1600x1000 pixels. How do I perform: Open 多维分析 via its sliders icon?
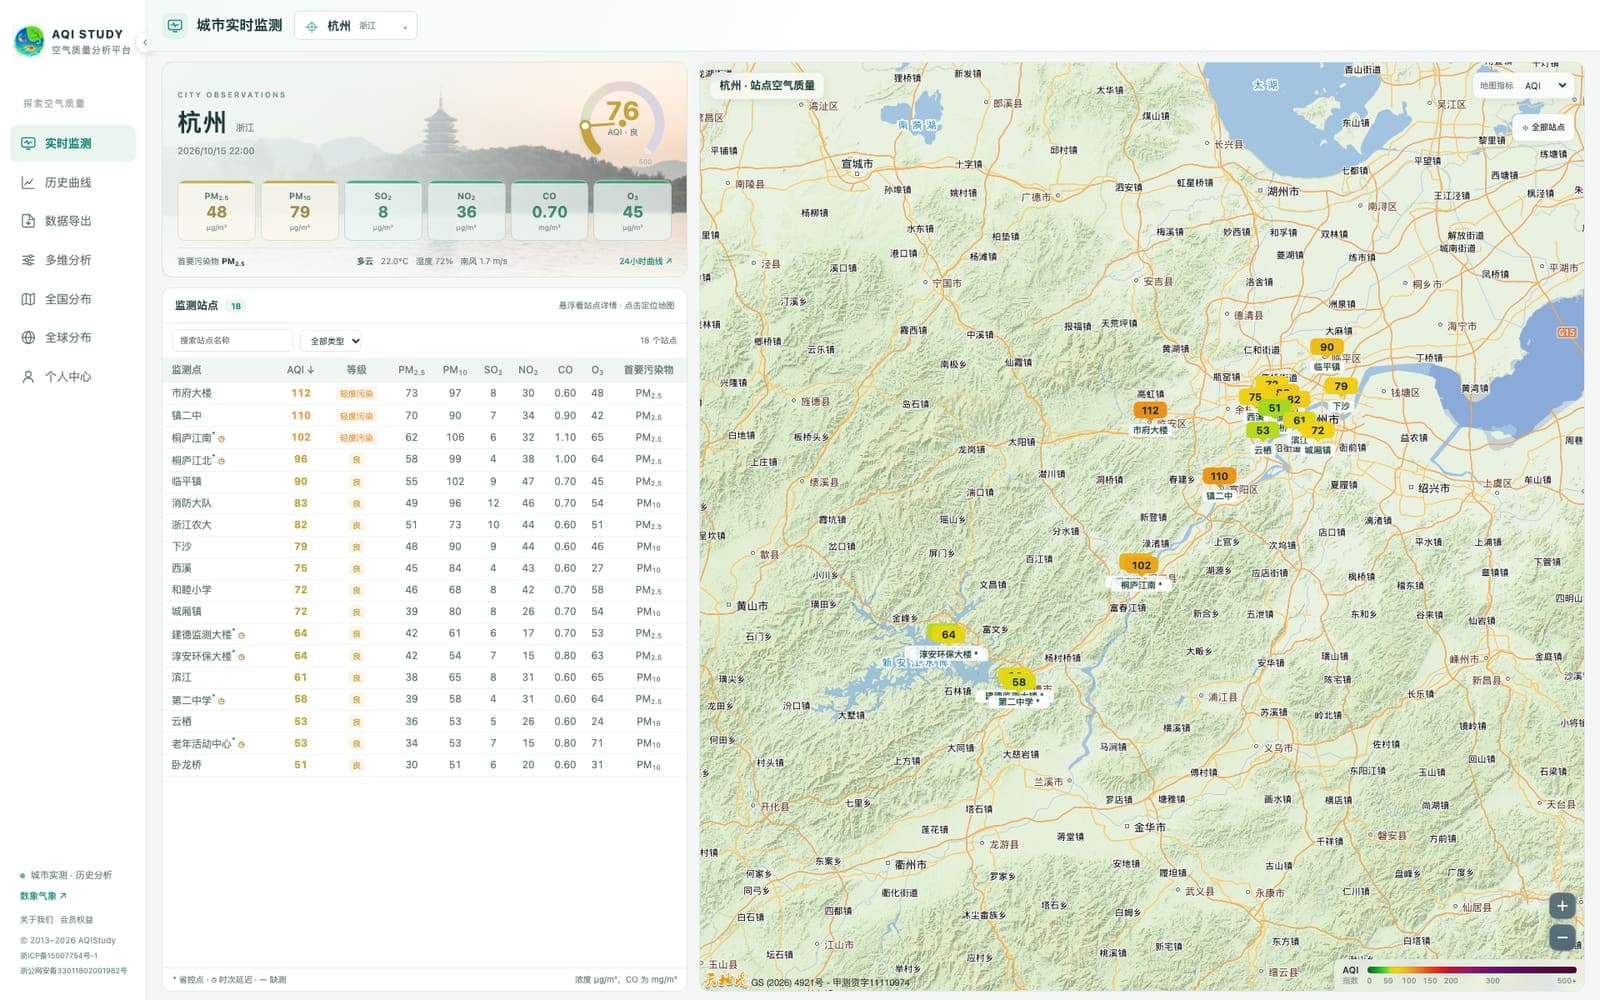[28, 260]
